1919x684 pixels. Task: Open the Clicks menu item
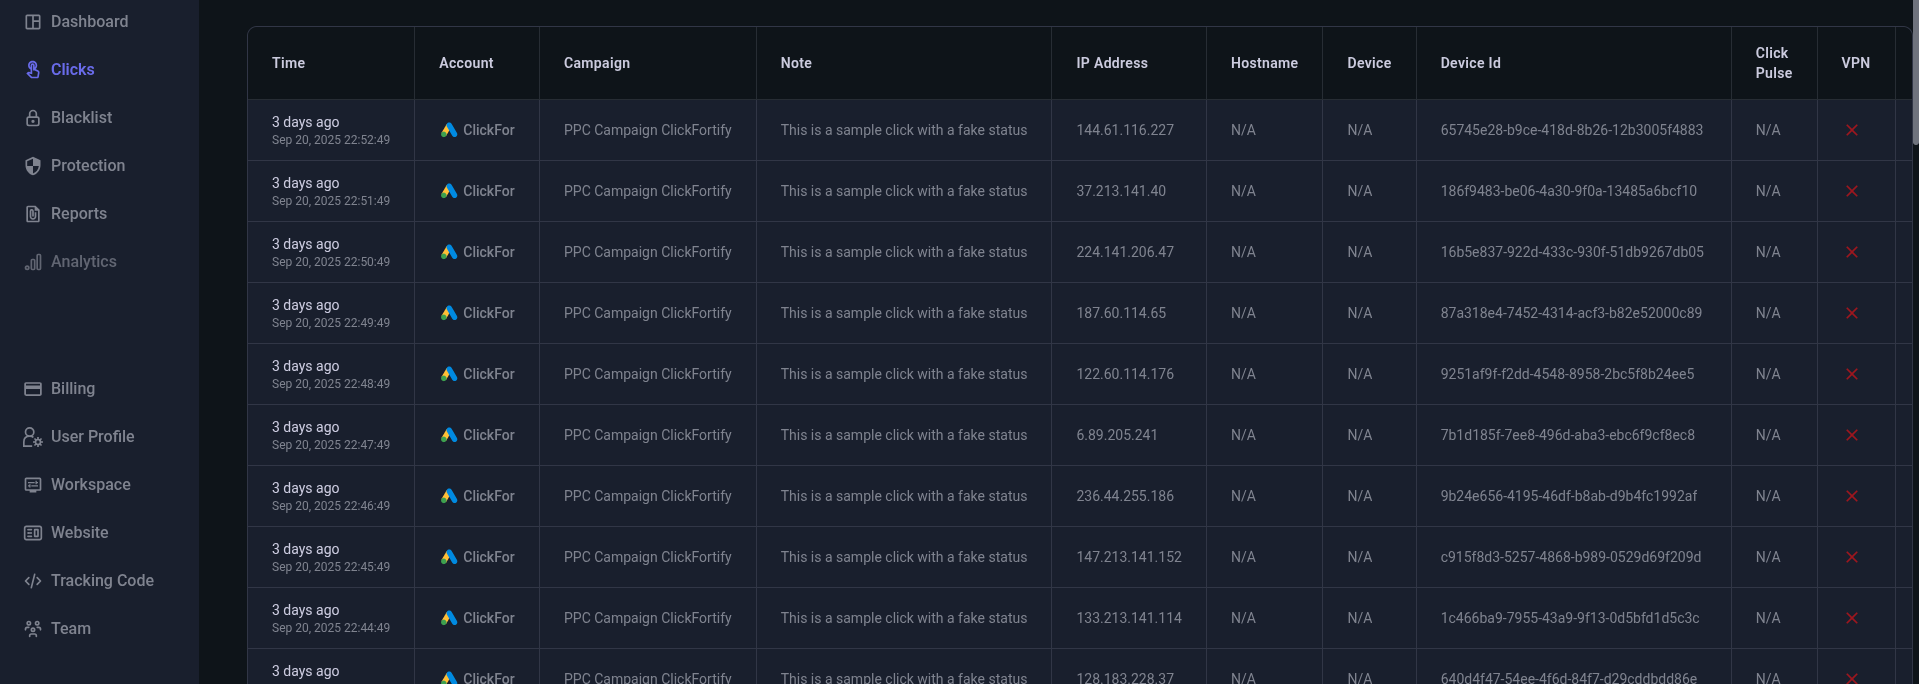(72, 70)
